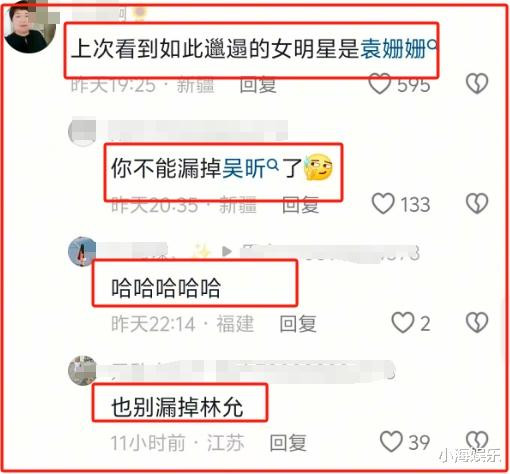510x474 pixels.
Task: Open avatar of the 吴昕 replier
Action: (82, 132)
